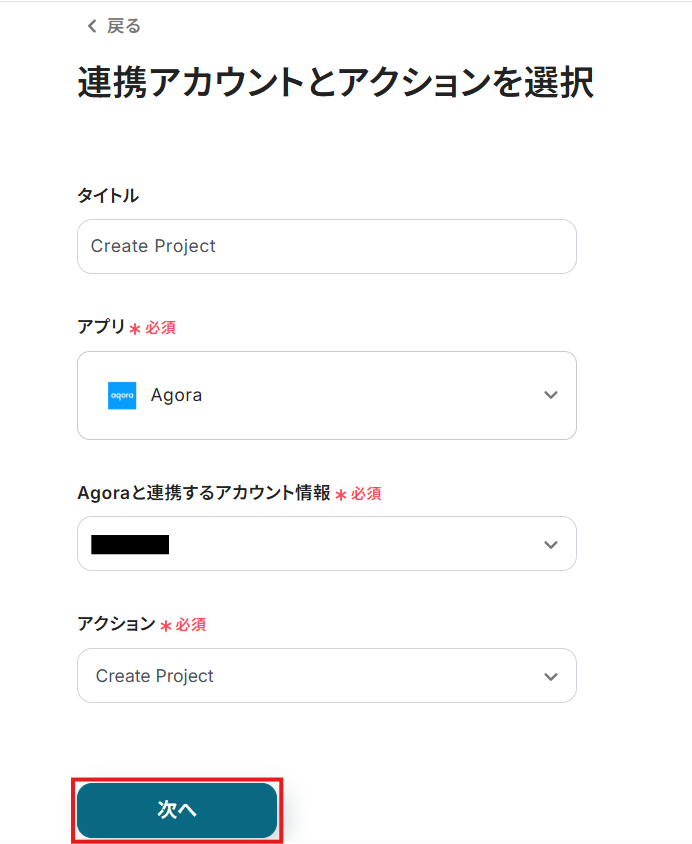Image resolution: width=692 pixels, height=844 pixels.
Task: Click the 戻る back link text
Action: [124, 26]
